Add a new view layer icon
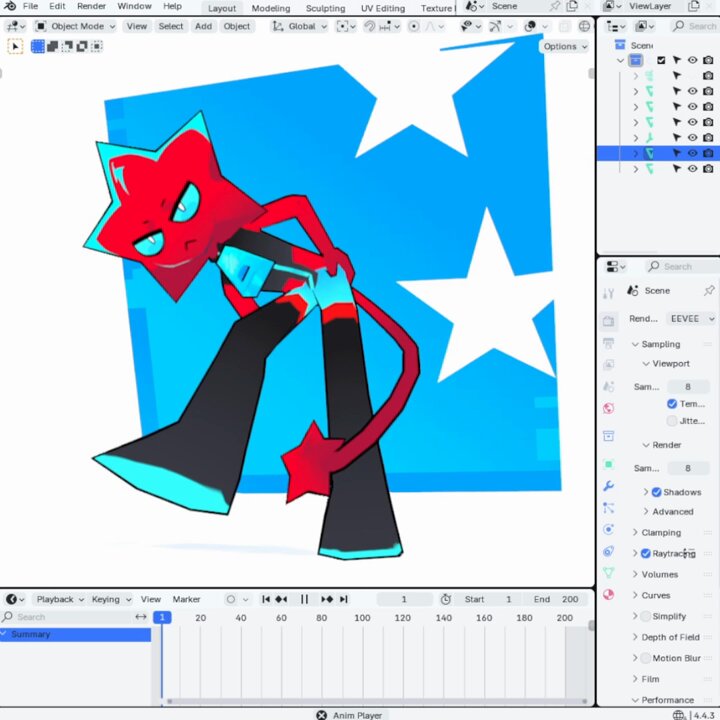Image resolution: width=720 pixels, height=720 pixels. [694, 6]
